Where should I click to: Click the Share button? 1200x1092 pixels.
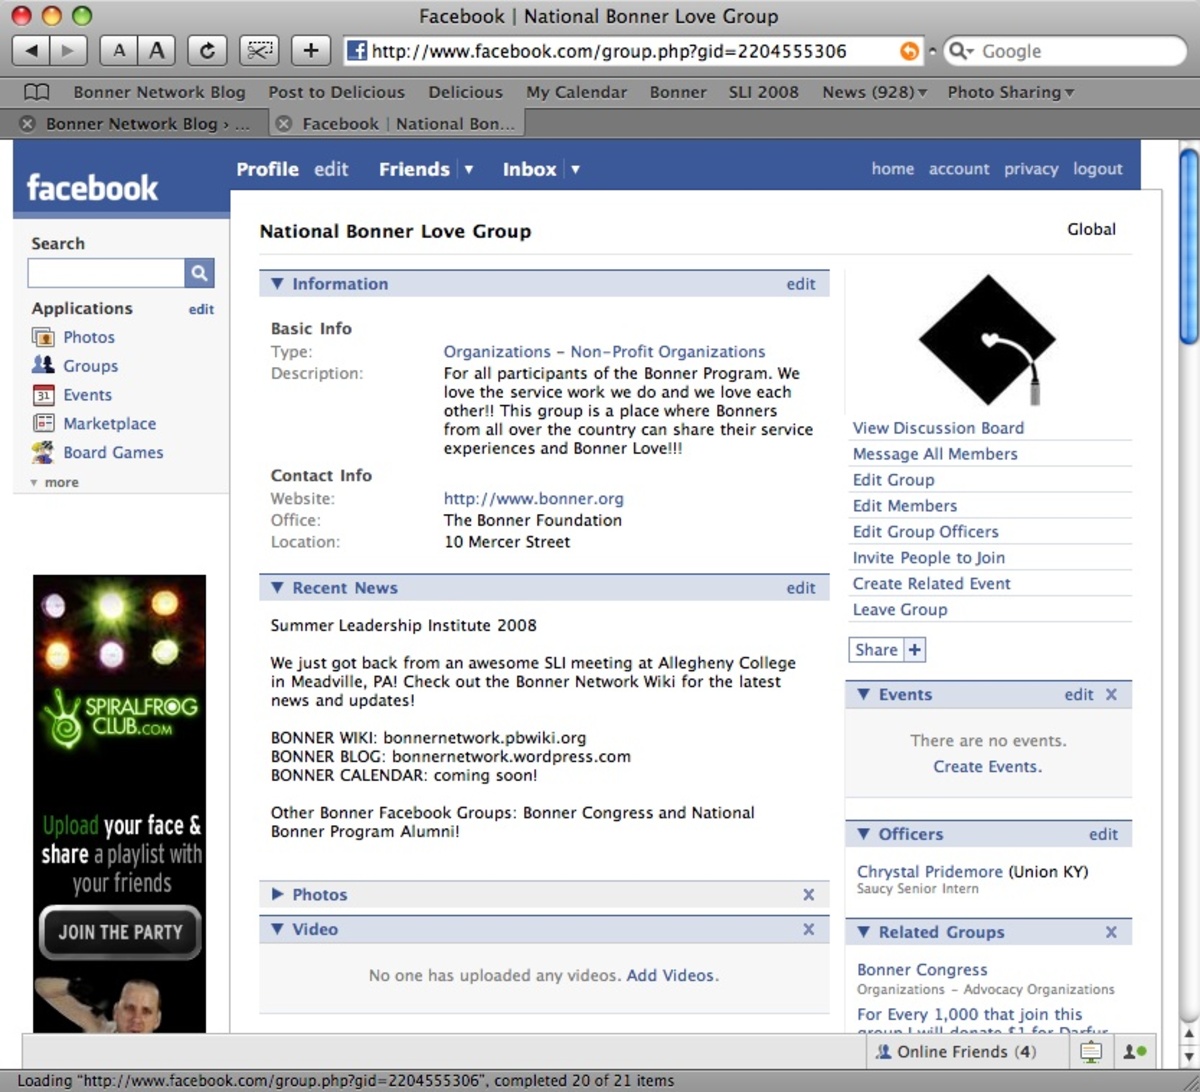point(876,650)
